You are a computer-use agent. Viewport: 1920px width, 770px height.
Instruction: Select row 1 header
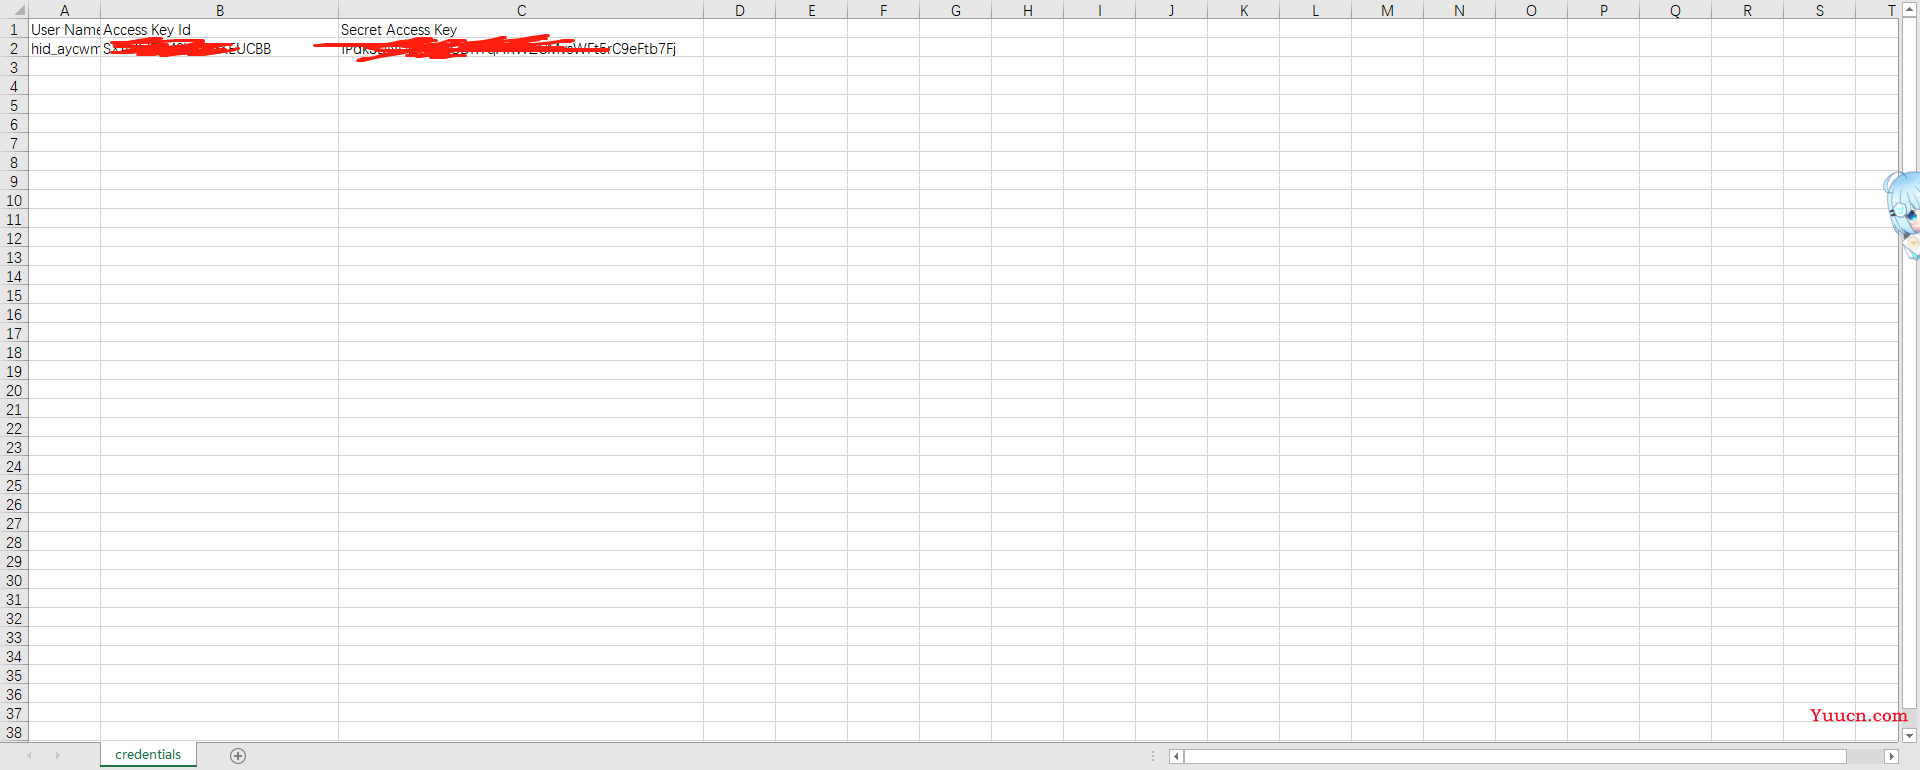pyautogui.click(x=14, y=30)
